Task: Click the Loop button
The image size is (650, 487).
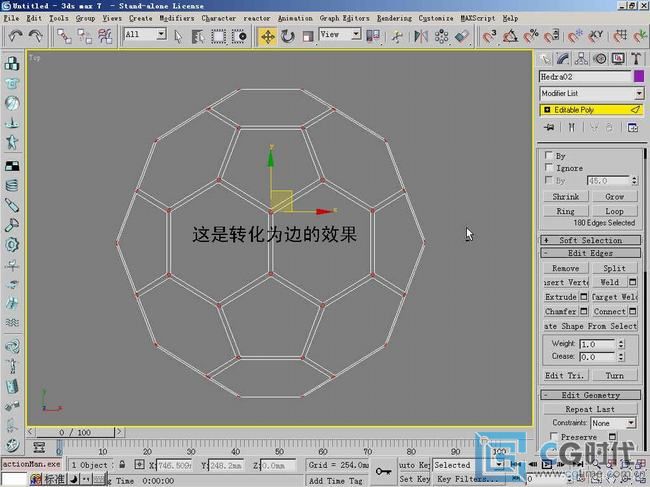Action: click(x=614, y=211)
